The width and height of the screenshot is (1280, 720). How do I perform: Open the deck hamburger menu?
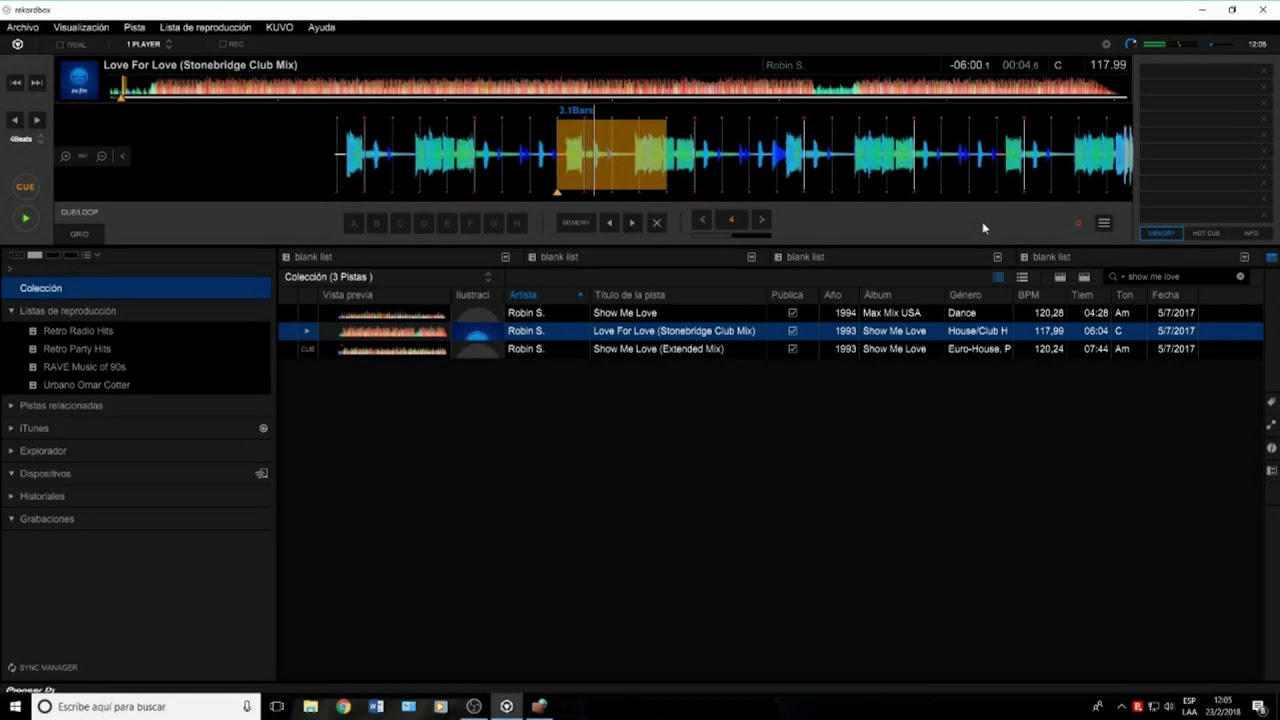1104,223
